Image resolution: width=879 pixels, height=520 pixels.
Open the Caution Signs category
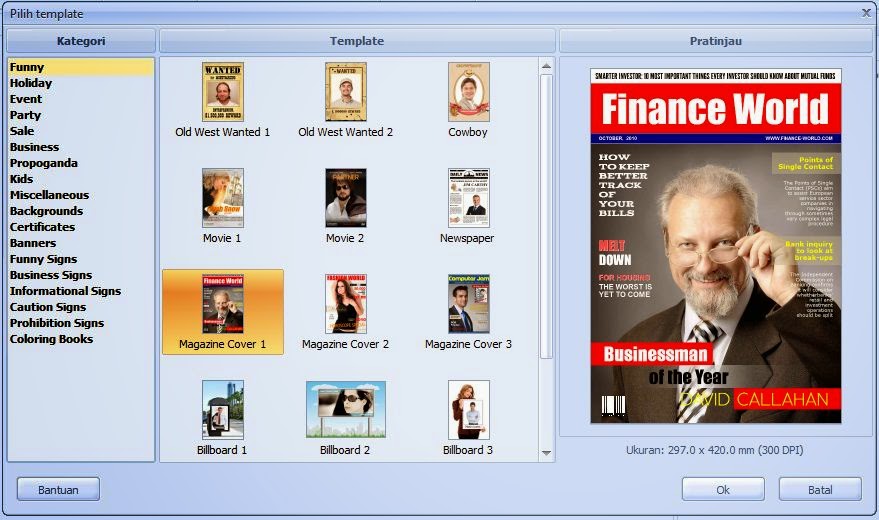tap(81, 307)
